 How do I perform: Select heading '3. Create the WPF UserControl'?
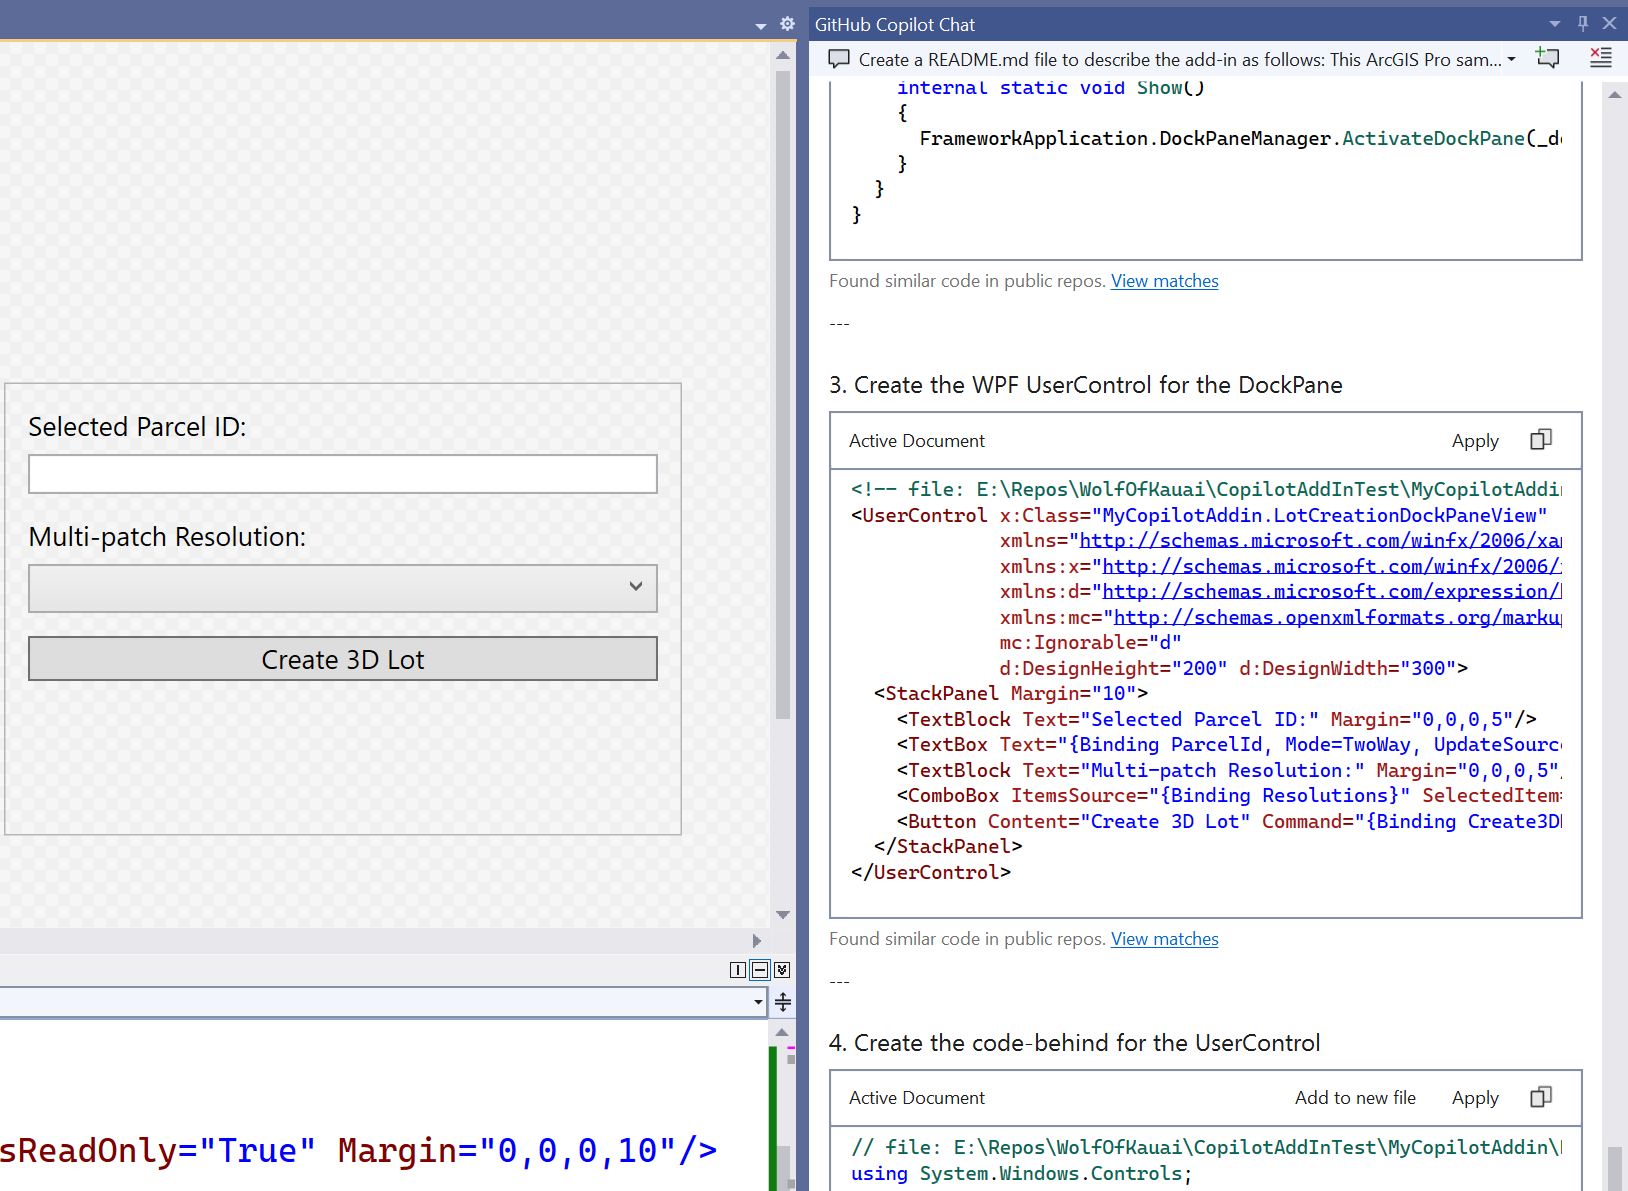1086,385
